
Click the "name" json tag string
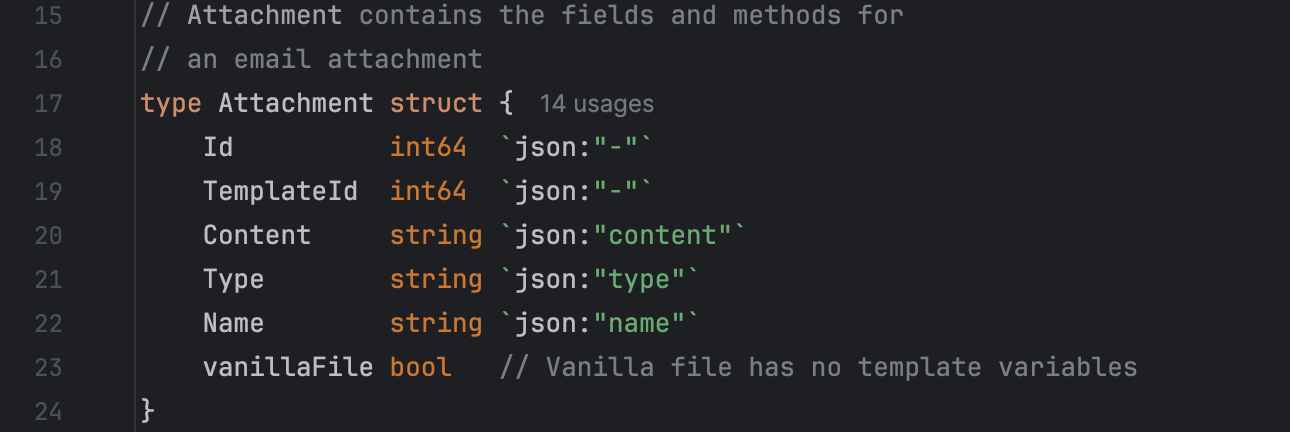pyautogui.click(x=640, y=324)
